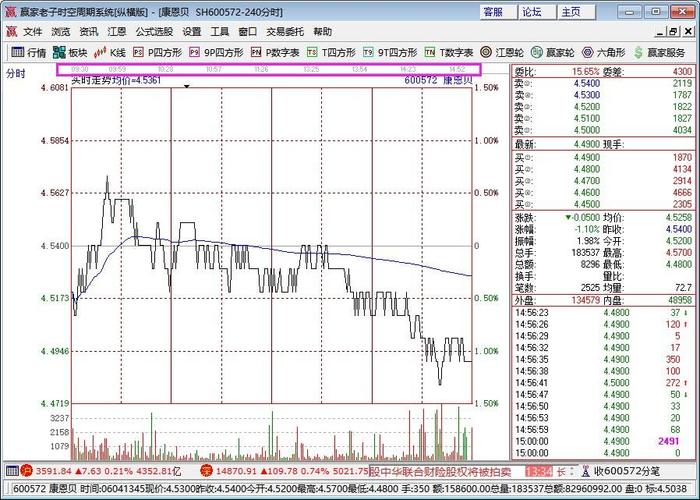This screenshot has height=500, width=700.
Task: Click the 买① bid price 4.4900 row
Action: [x=604, y=158]
